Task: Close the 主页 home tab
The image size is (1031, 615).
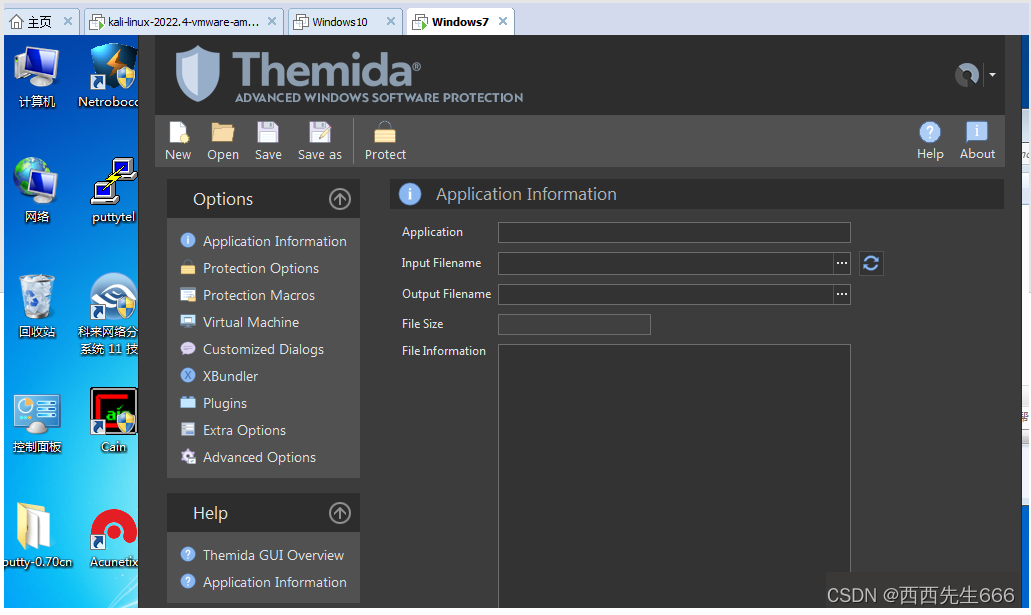Action: point(67,21)
